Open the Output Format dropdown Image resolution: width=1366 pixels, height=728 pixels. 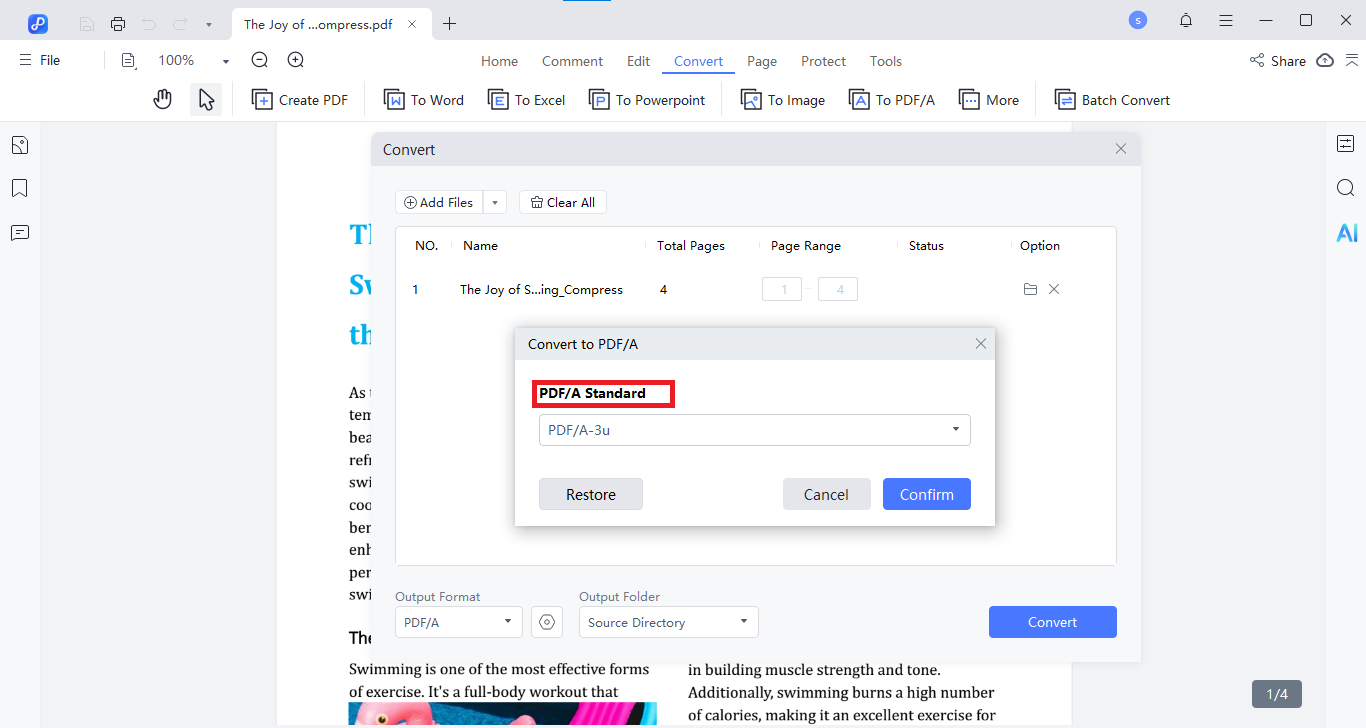click(x=458, y=621)
